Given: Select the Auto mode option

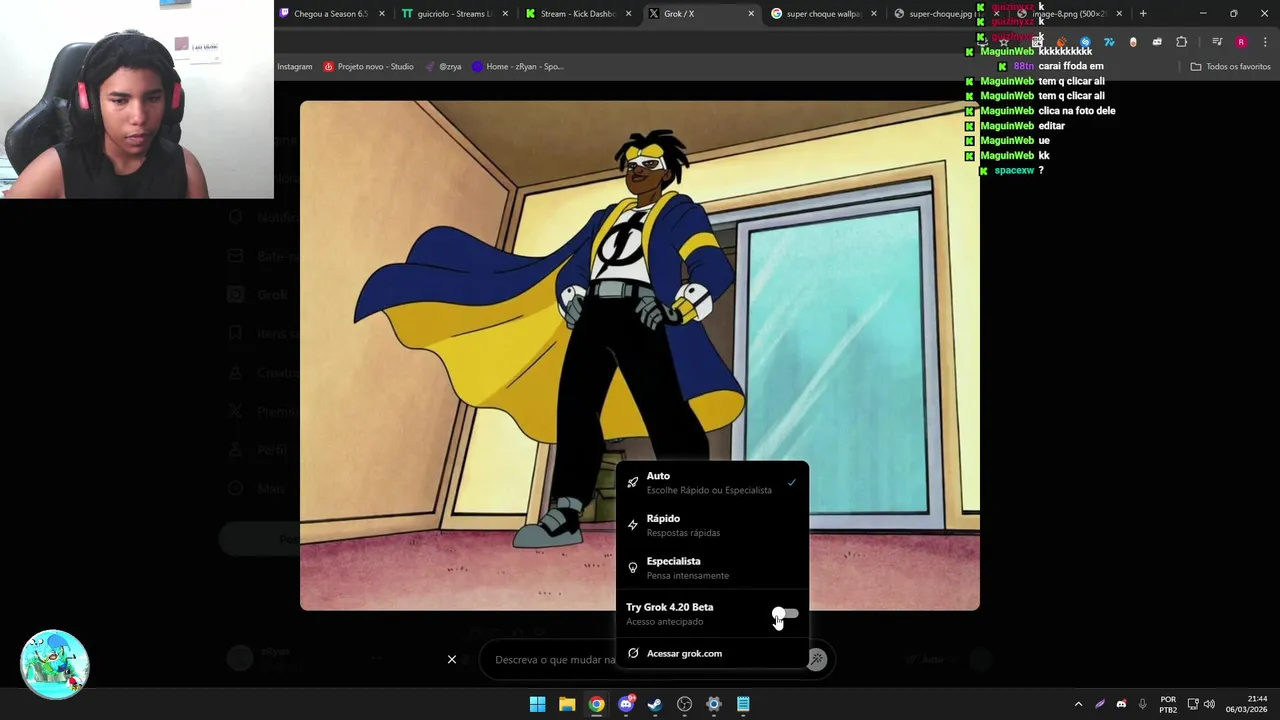Looking at the screenshot, I should tap(712, 483).
